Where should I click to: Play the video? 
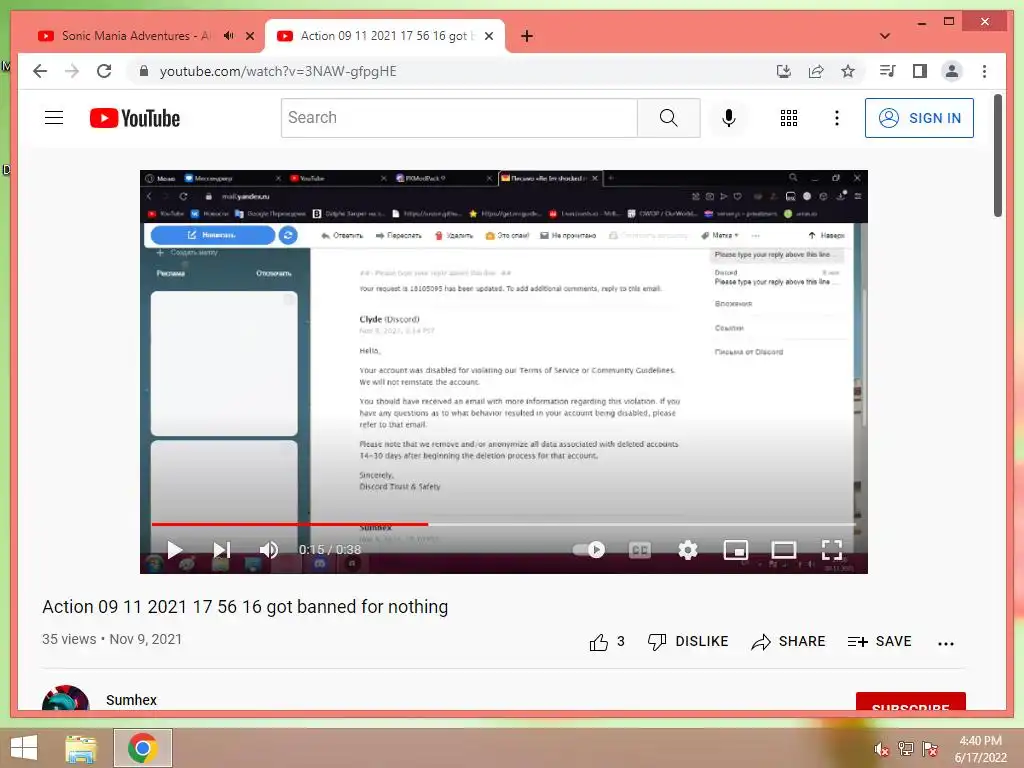(174, 549)
